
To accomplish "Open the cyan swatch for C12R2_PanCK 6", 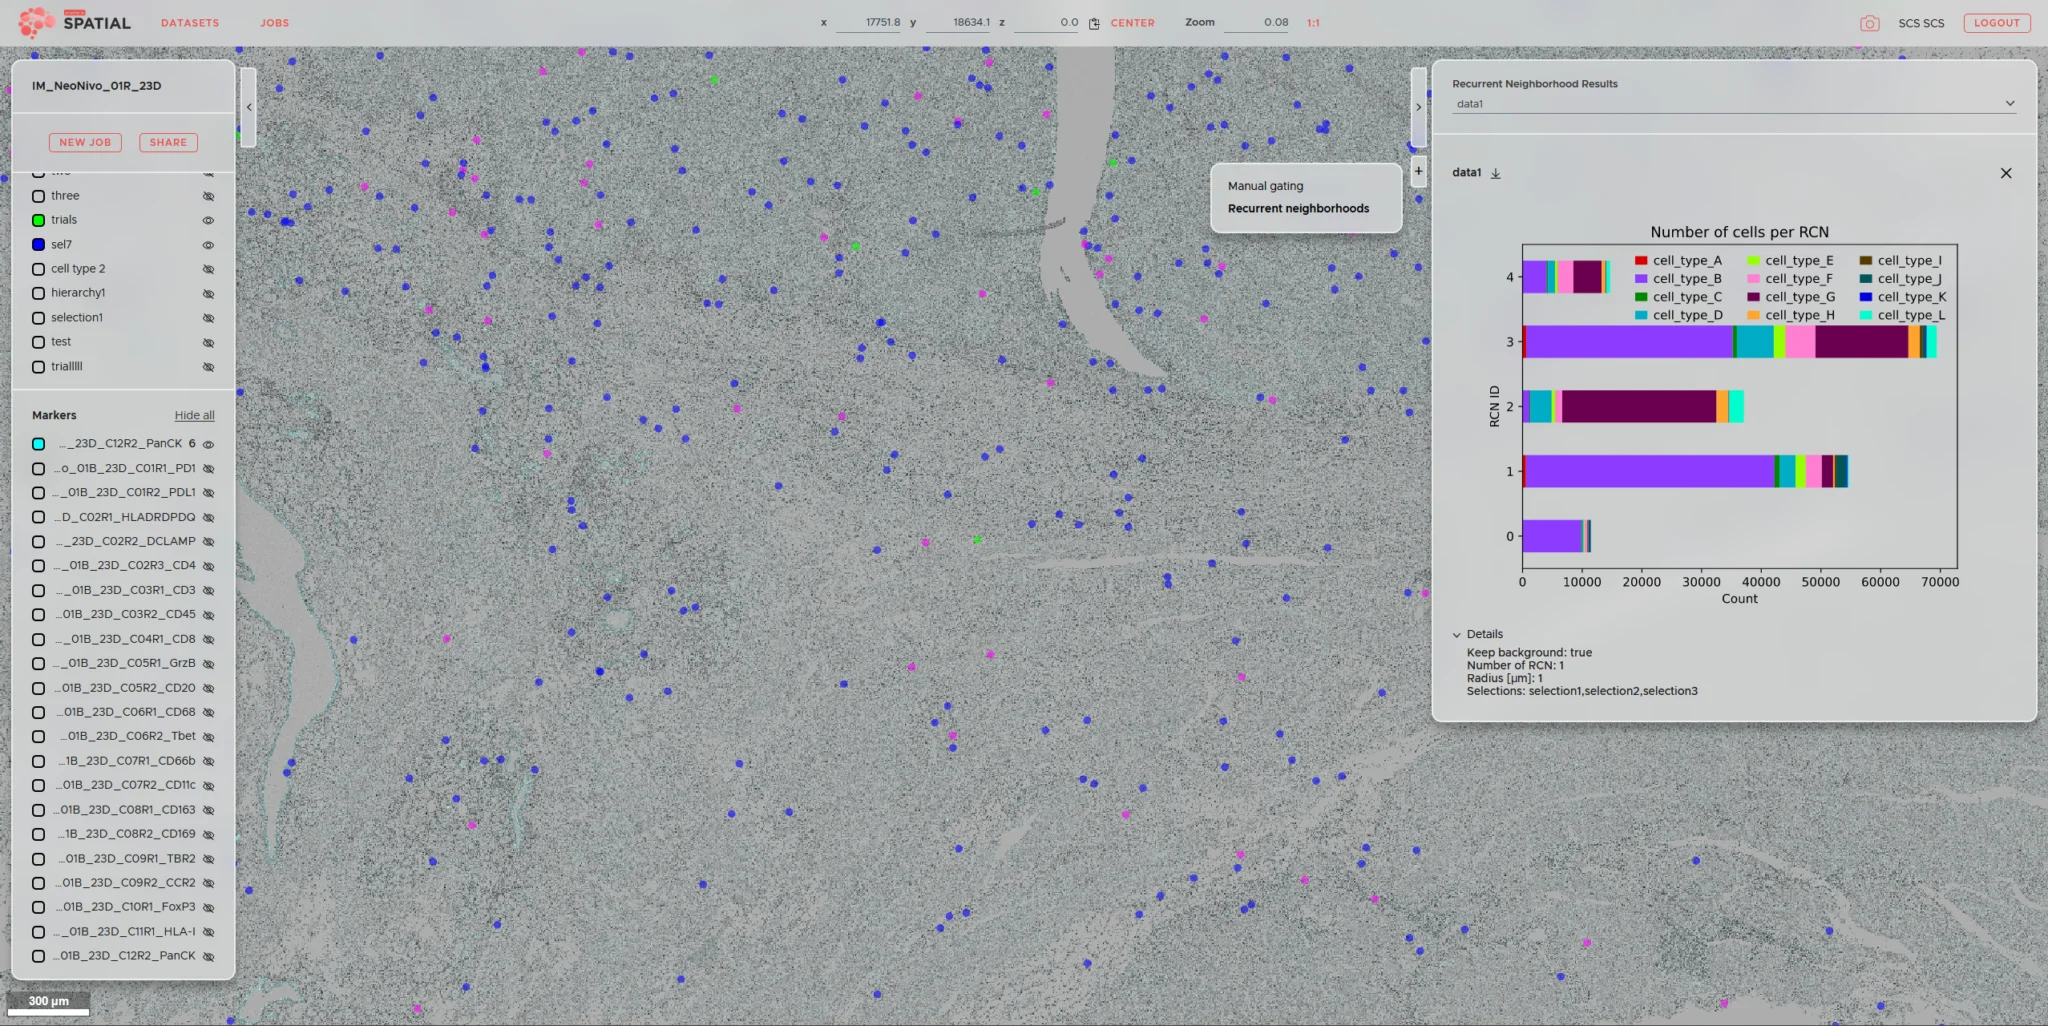I will [38, 444].
